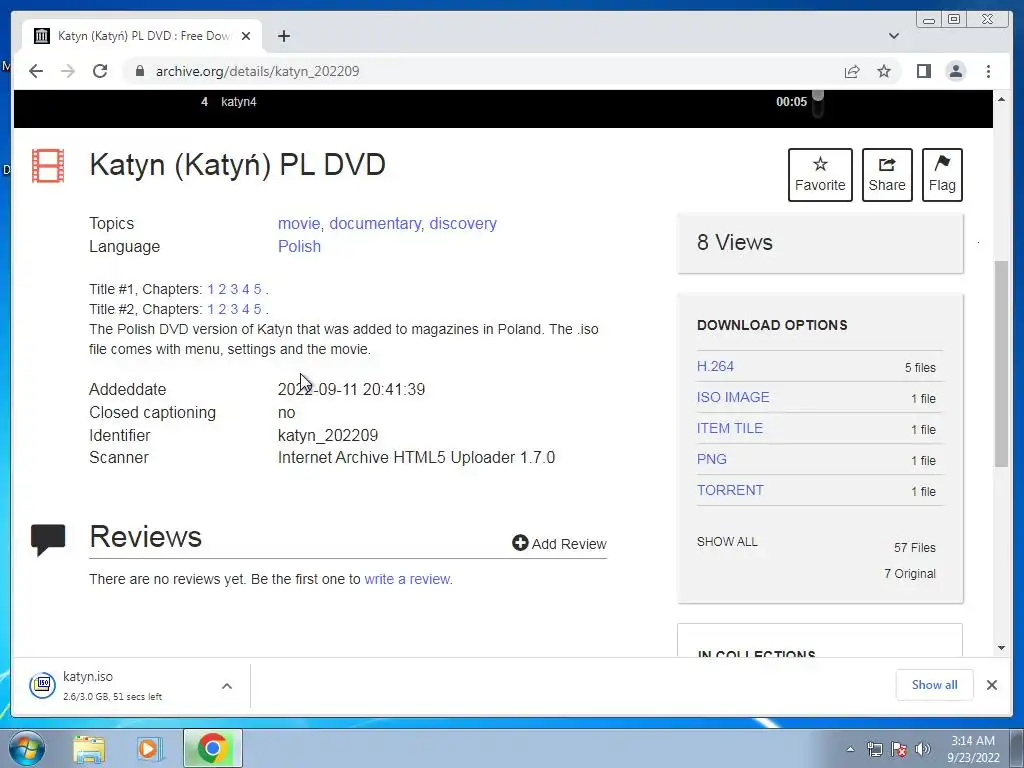Jump to Title #1 chapter 3
Image resolution: width=1024 pixels, height=768 pixels.
234,289
